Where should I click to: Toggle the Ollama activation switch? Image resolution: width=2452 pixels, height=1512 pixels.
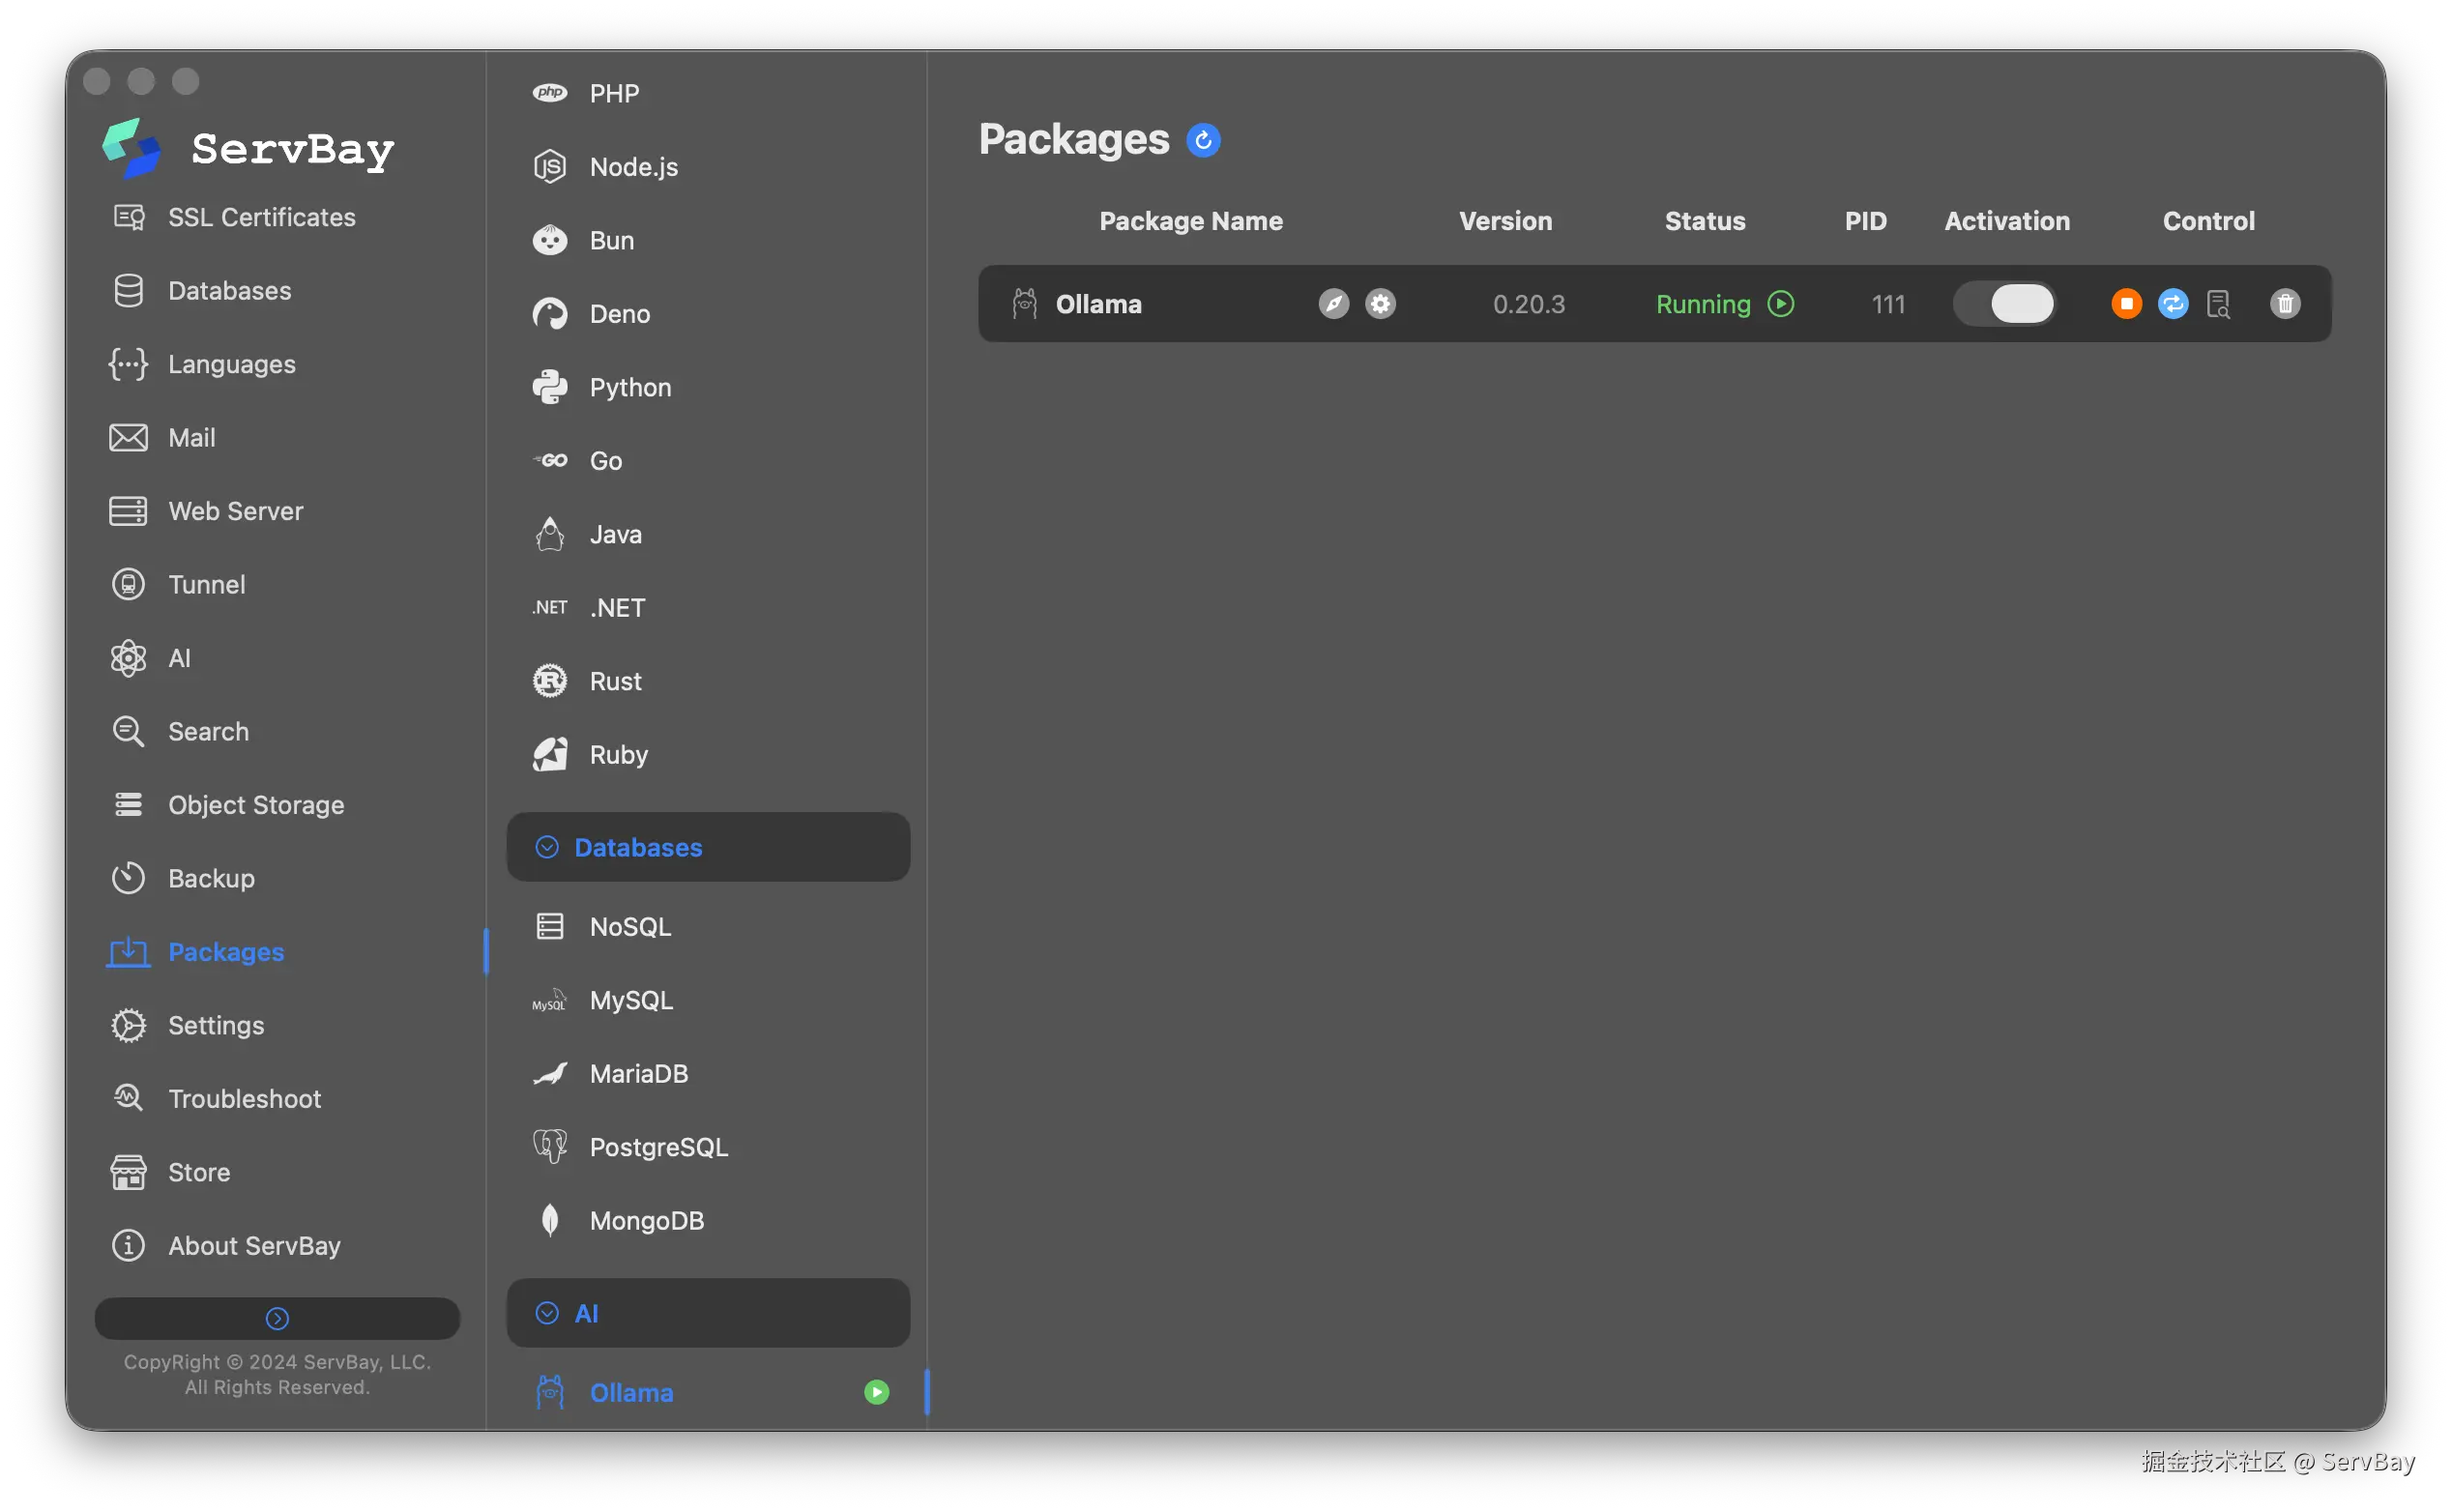[x=2005, y=303]
